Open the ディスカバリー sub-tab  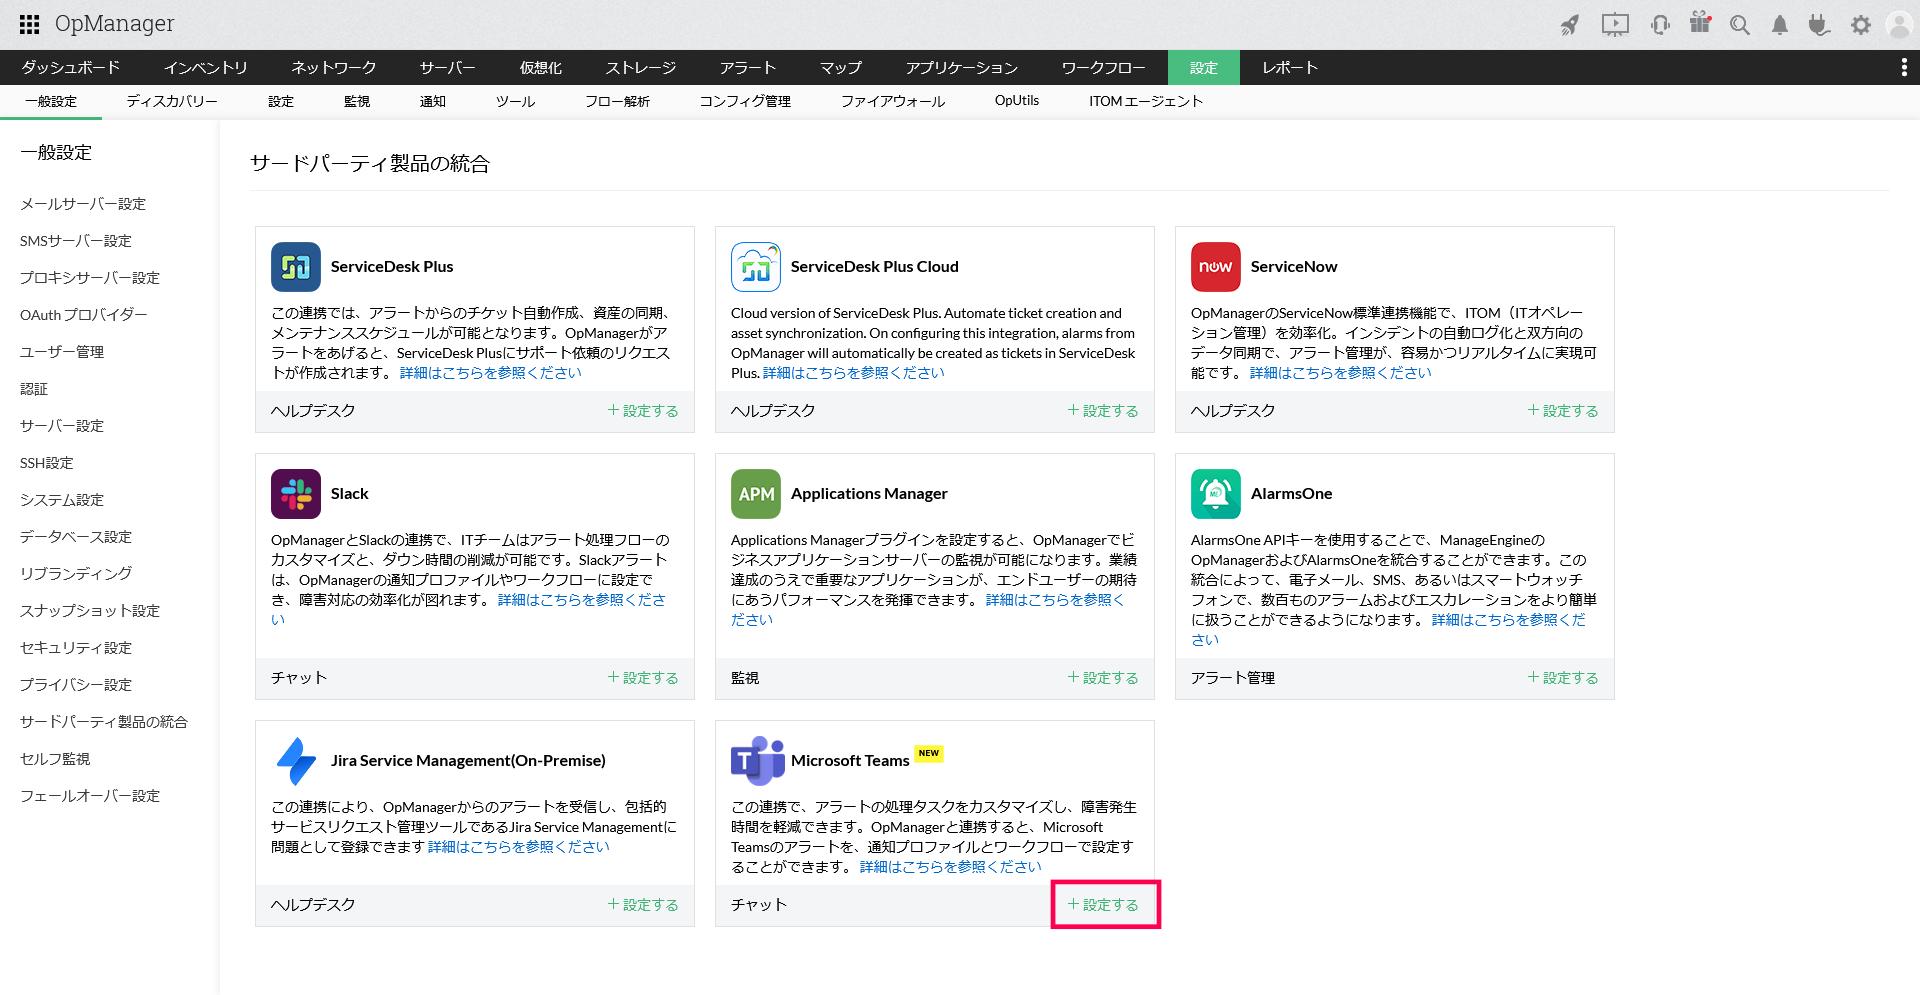pos(171,101)
